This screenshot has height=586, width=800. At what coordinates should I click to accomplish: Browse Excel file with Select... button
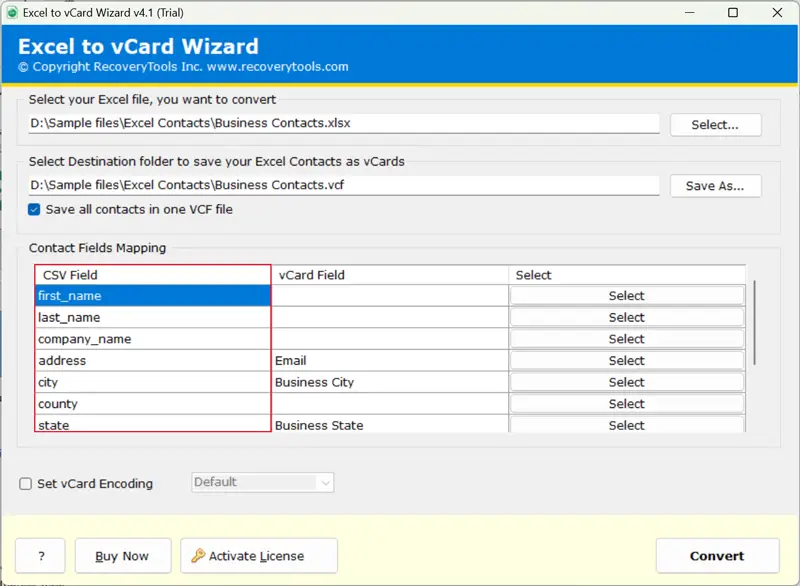coord(714,125)
